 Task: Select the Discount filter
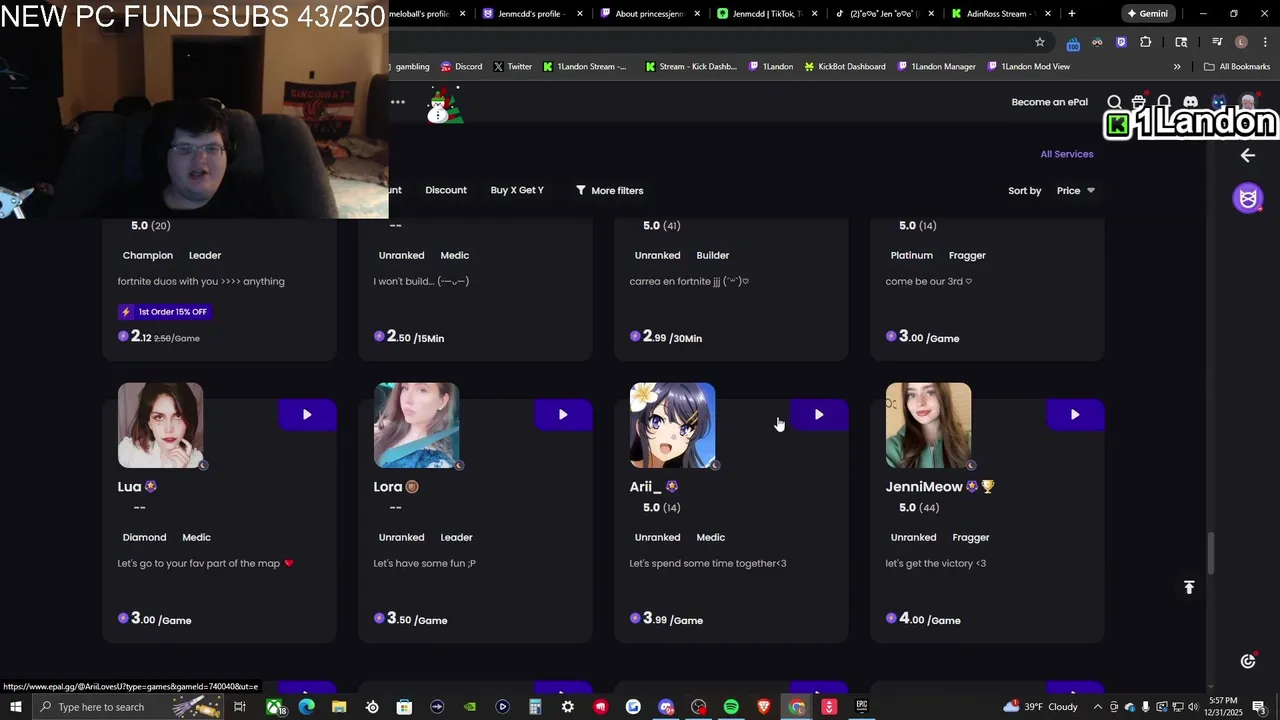tap(446, 190)
